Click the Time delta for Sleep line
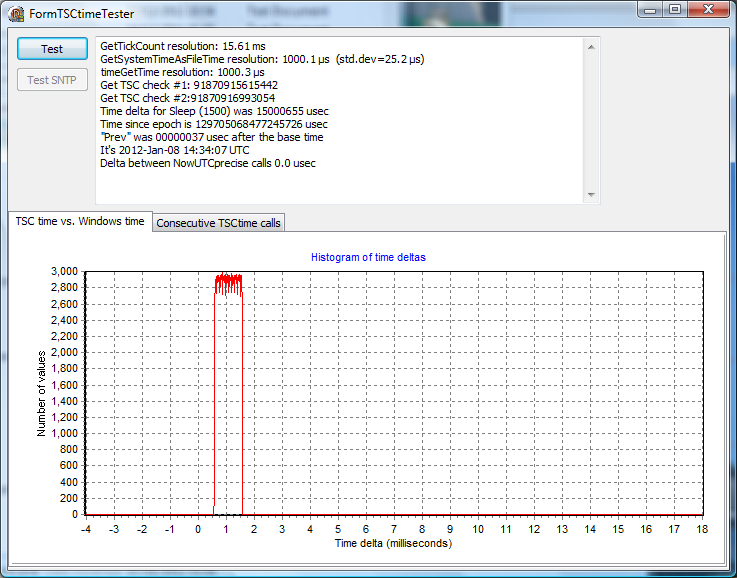 [214, 111]
